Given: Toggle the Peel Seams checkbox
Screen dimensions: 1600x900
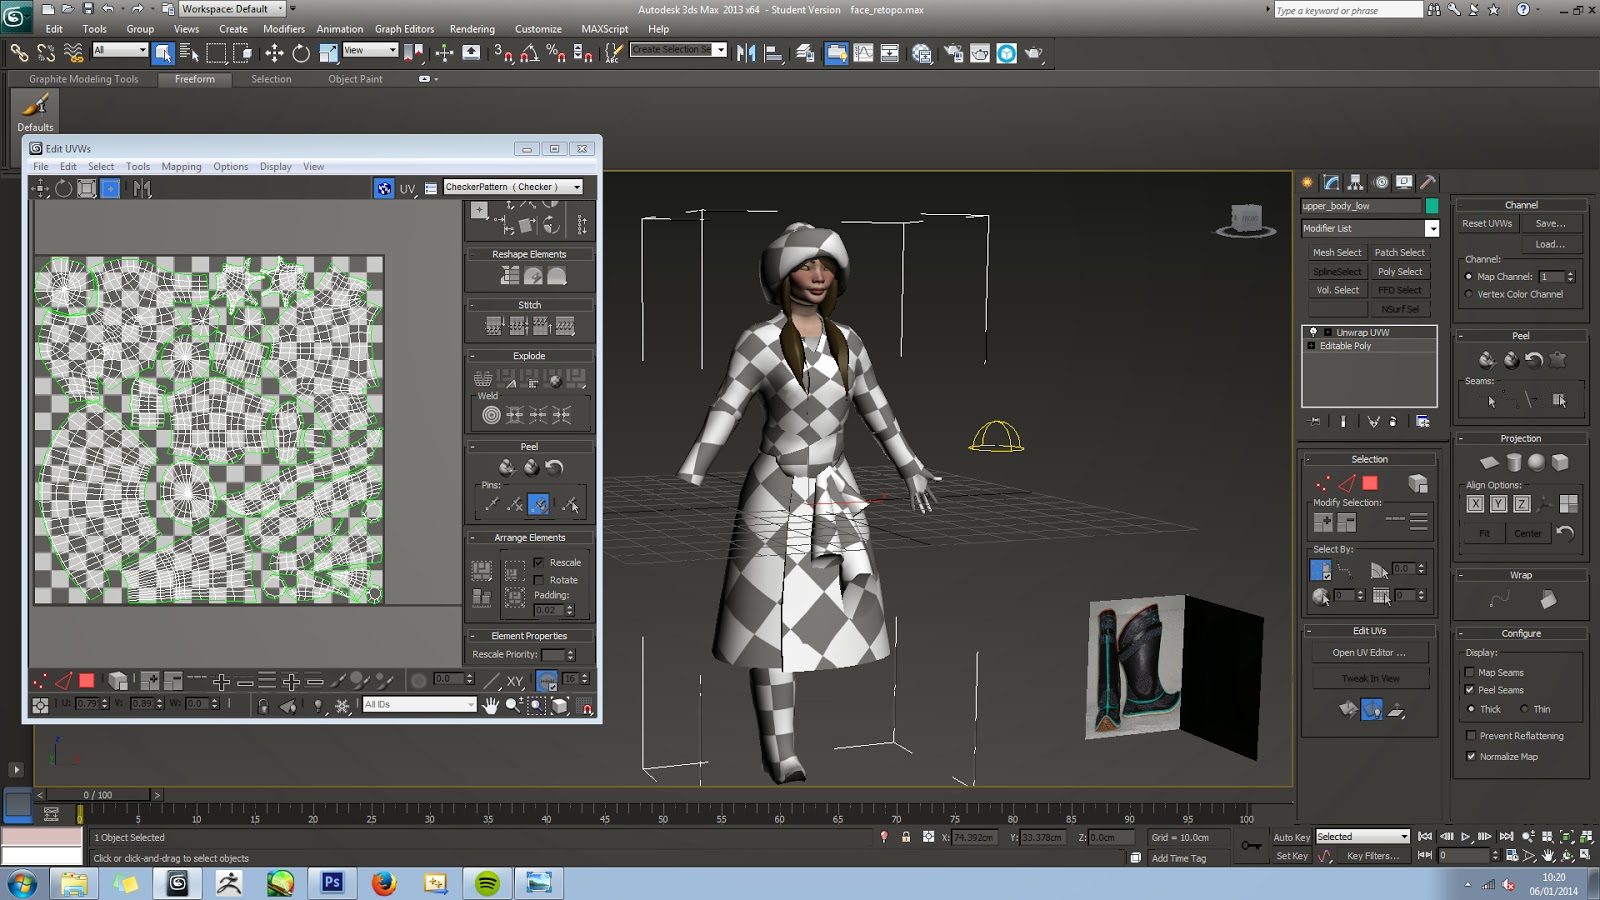Looking at the screenshot, I should pyautogui.click(x=1470, y=690).
